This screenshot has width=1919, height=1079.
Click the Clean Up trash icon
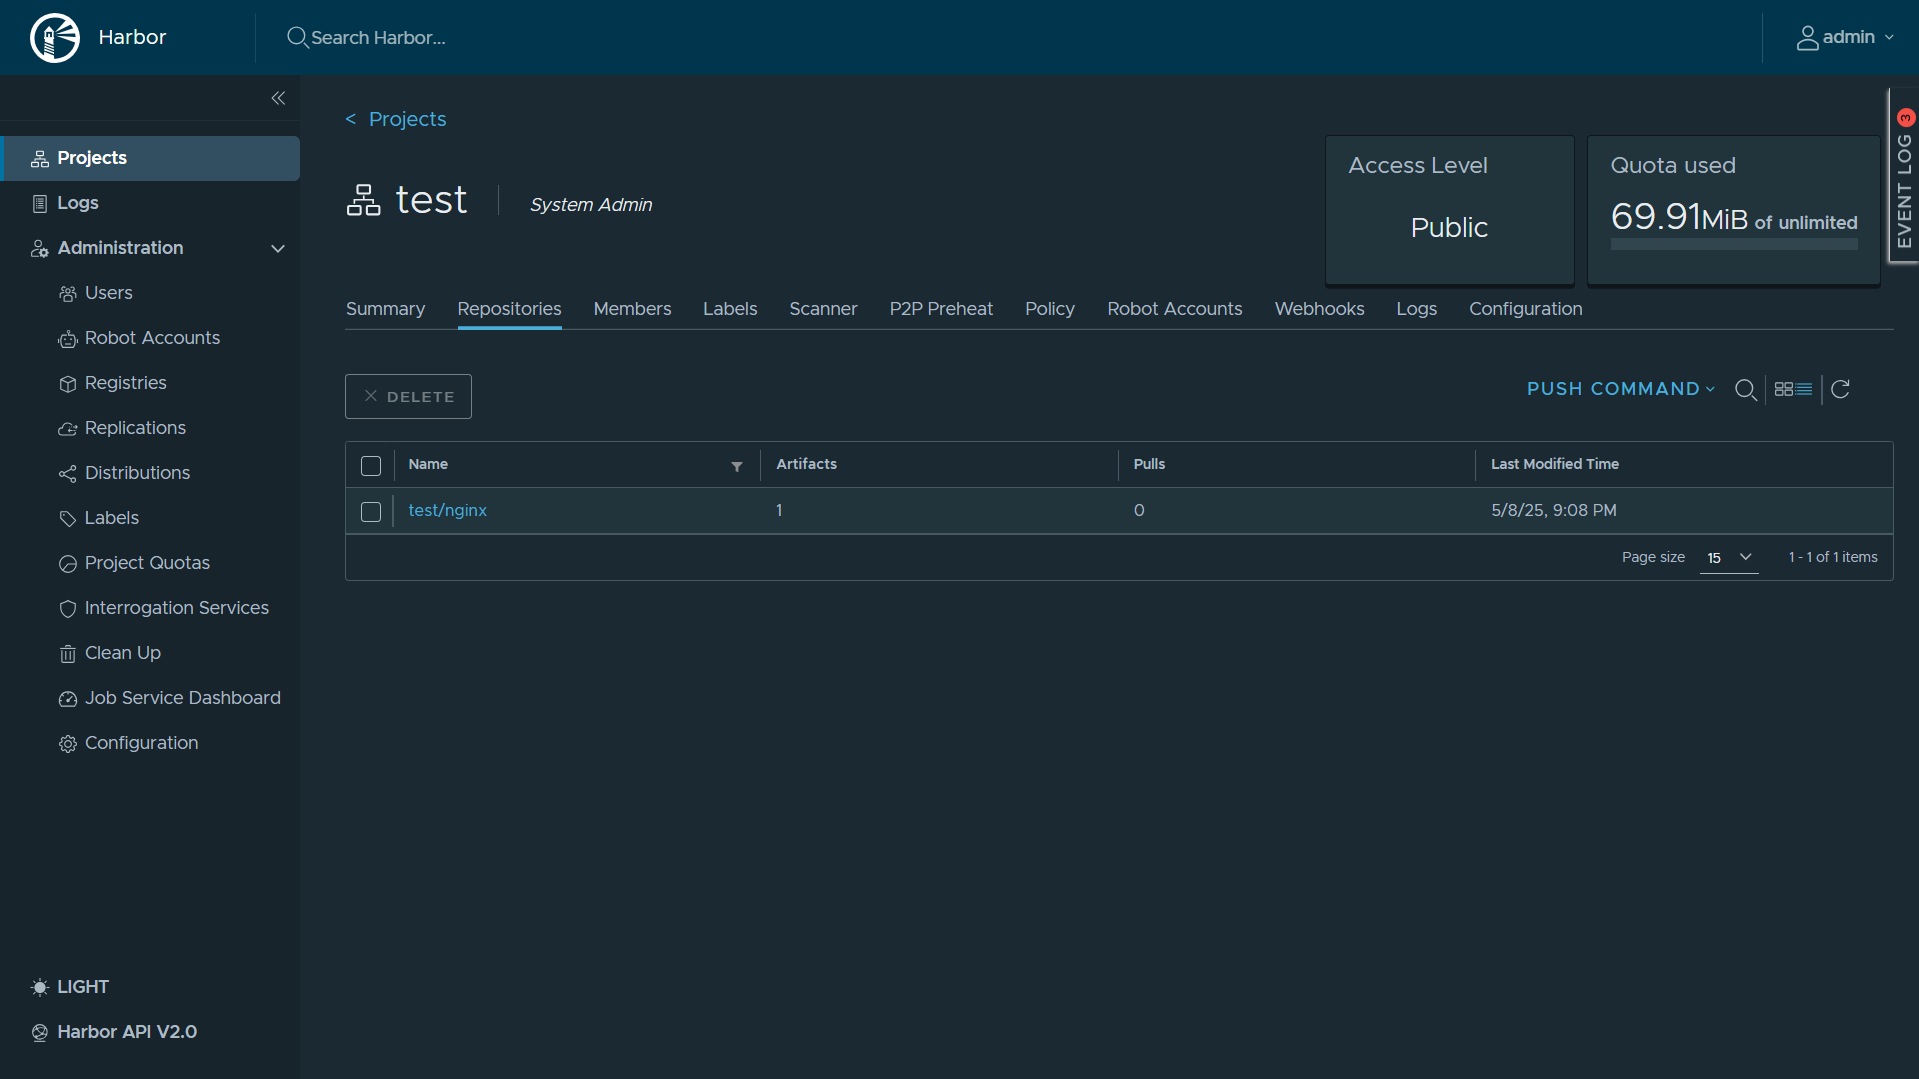[68, 654]
